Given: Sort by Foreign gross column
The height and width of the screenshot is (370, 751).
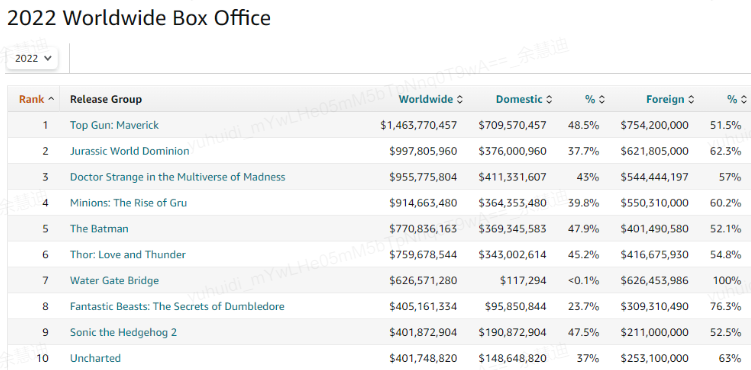Looking at the screenshot, I should [670, 99].
